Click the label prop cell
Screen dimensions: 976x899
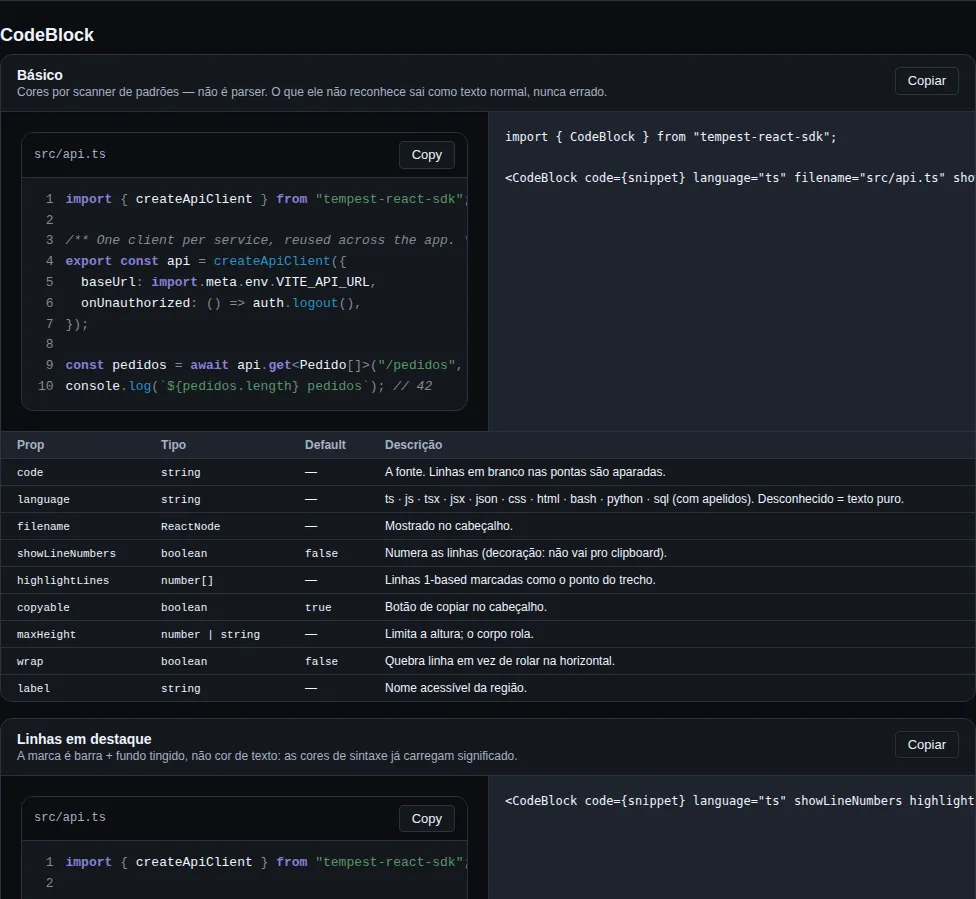click(33, 689)
